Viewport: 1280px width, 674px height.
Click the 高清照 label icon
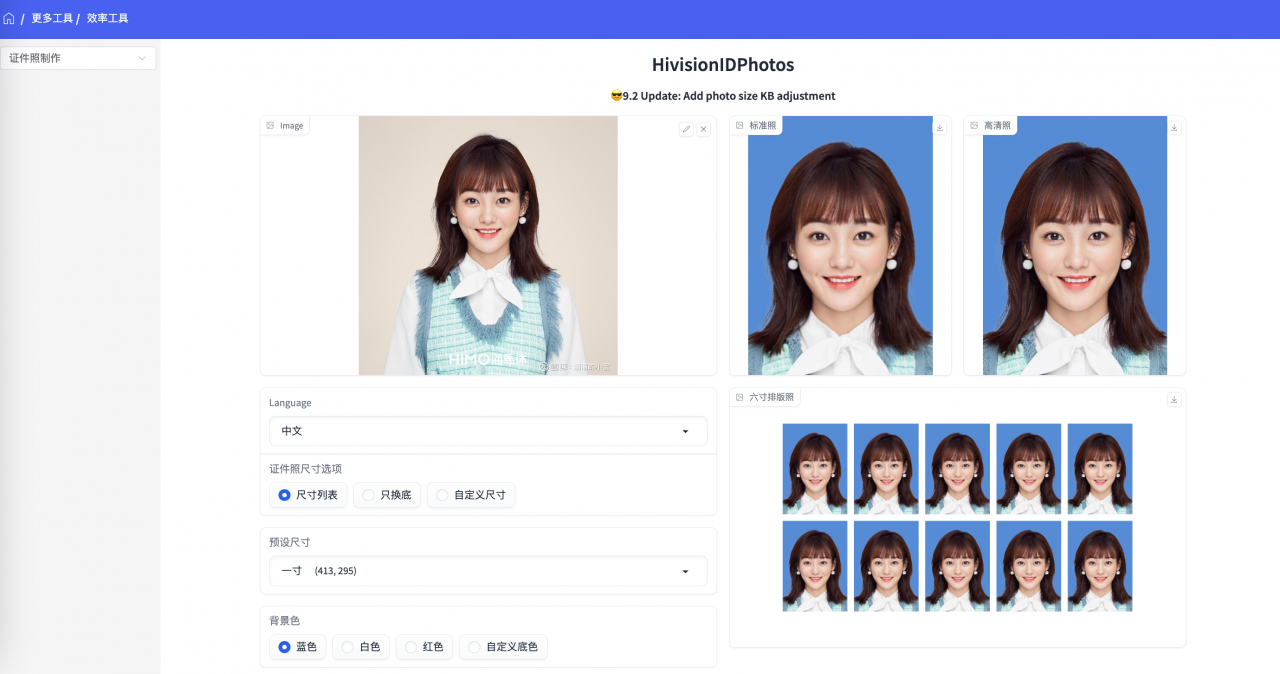[x=974, y=126]
